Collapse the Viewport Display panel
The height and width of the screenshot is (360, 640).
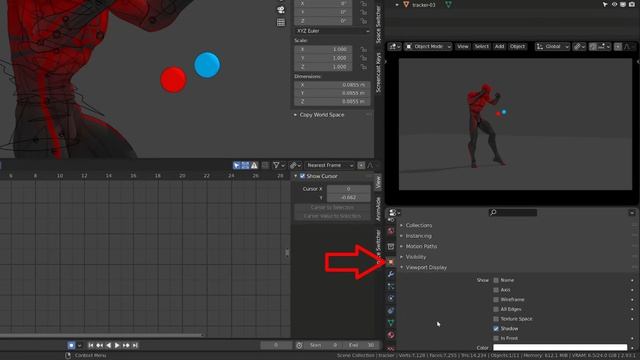pos(426,267)
